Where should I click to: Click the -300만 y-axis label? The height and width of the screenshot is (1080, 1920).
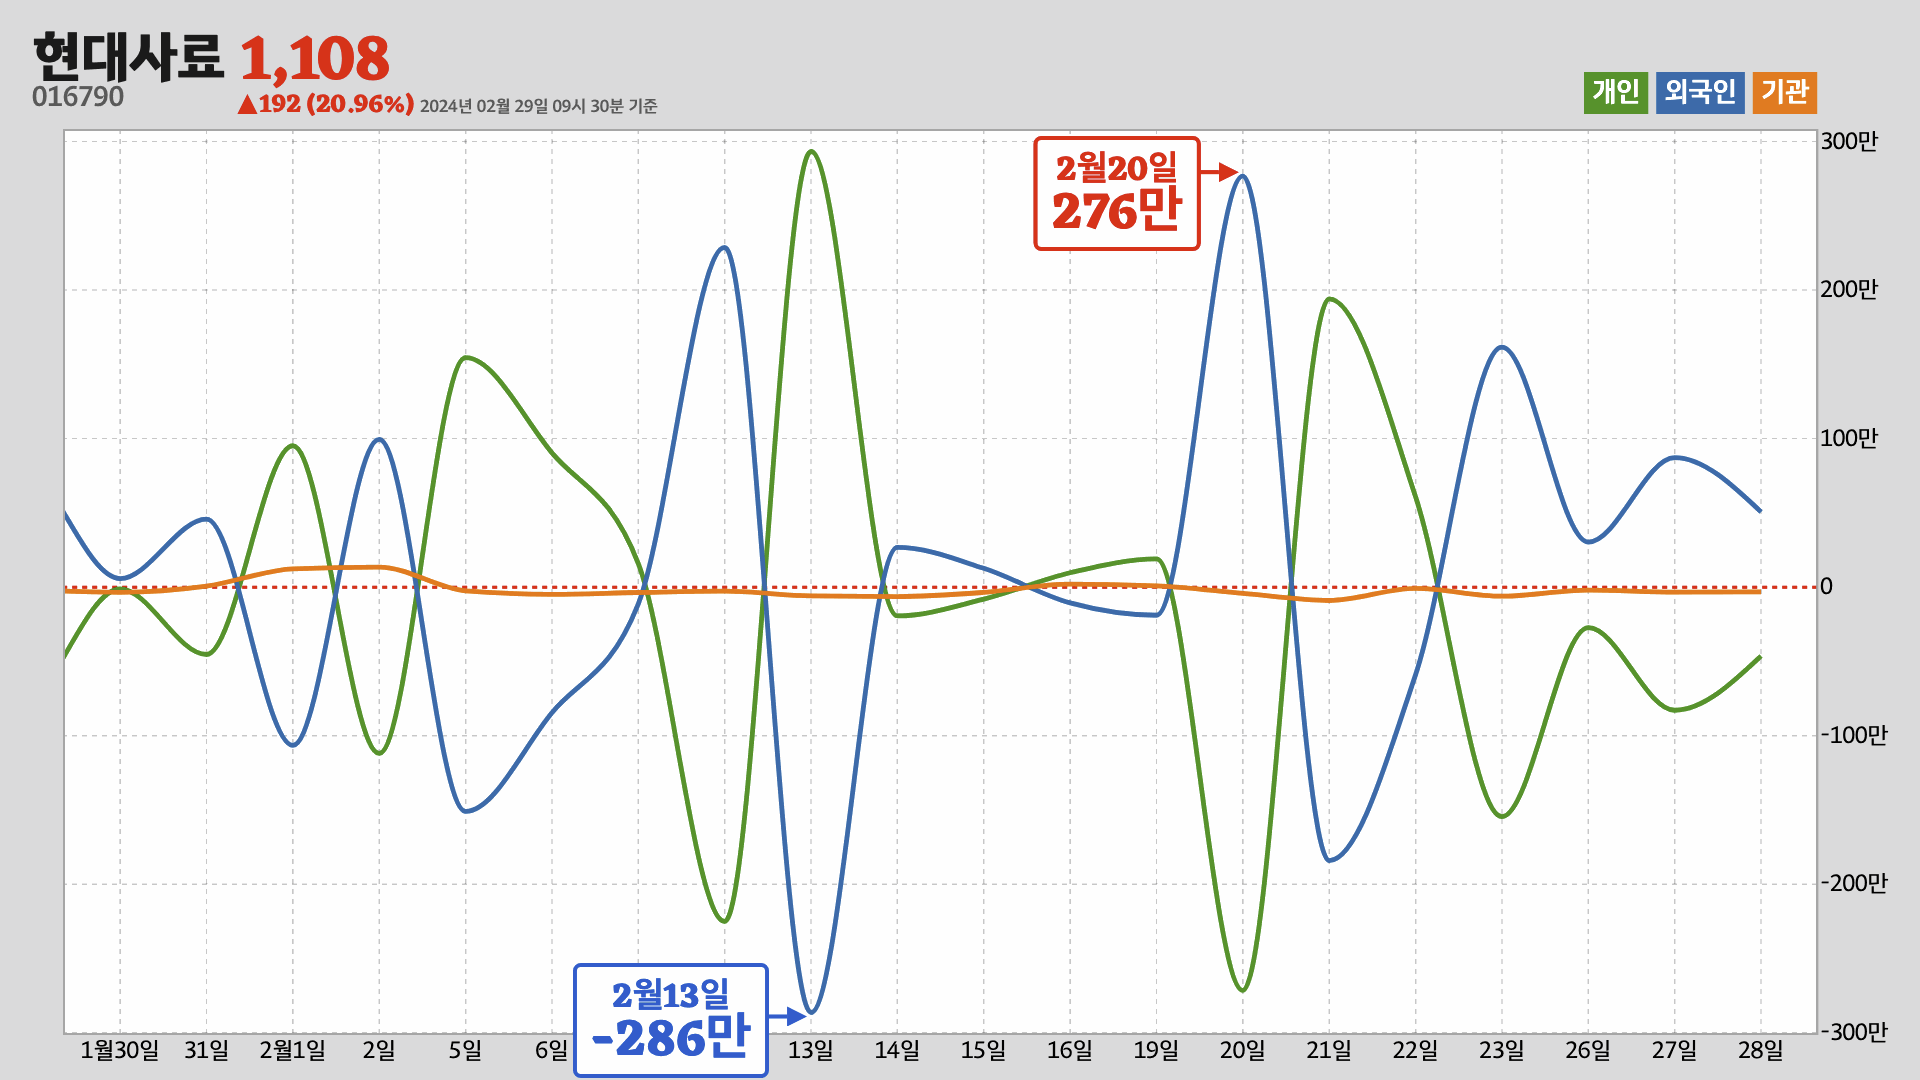pyautogui.click(x=1853, y=1032)
